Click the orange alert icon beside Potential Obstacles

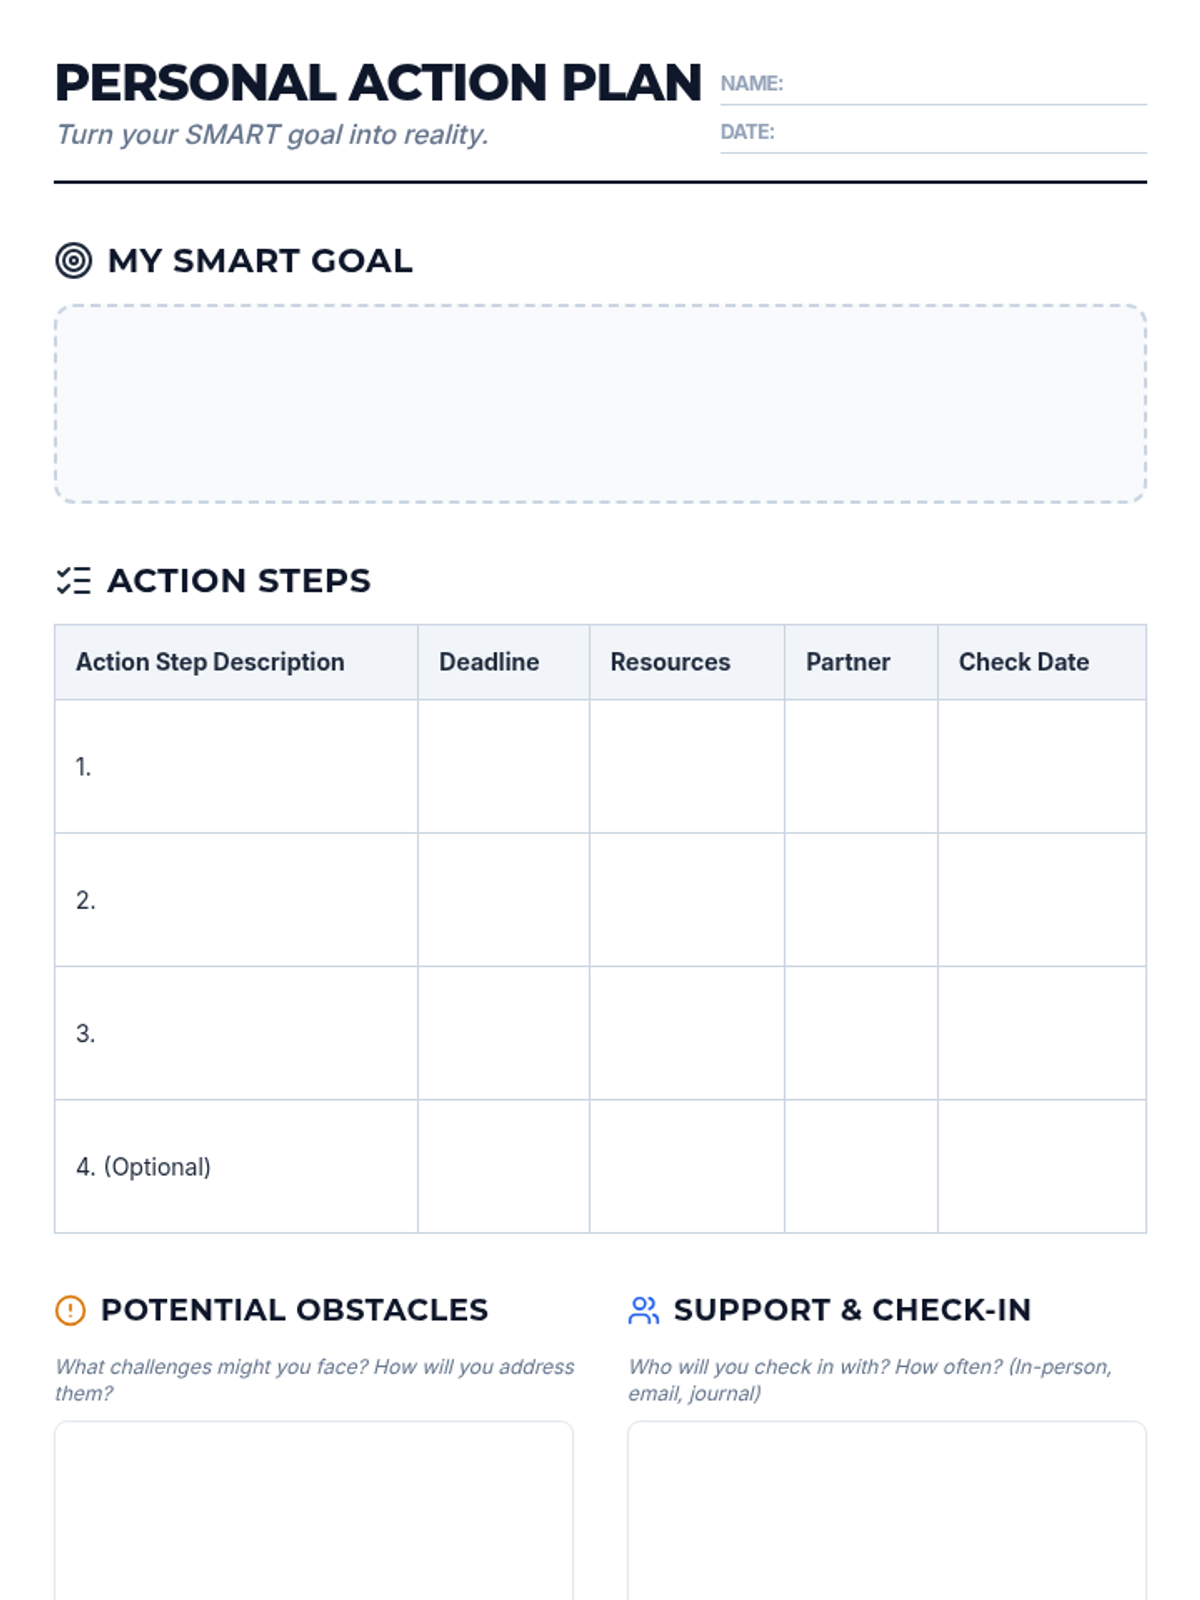click(70, 1310)
